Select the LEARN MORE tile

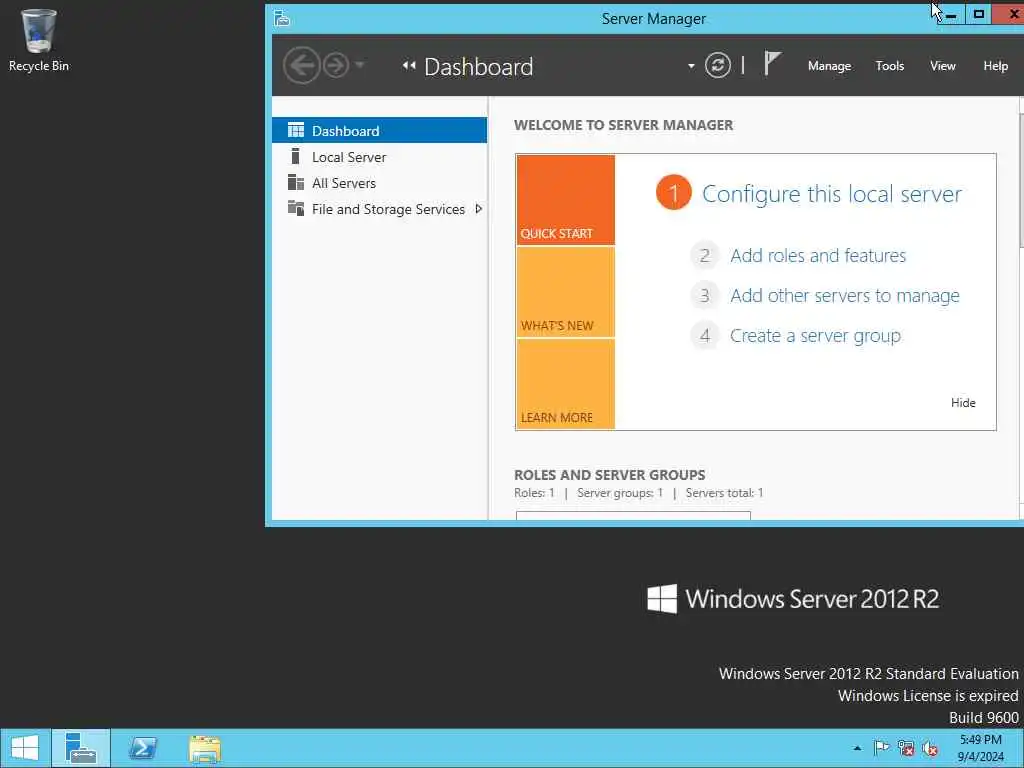pyautogui.click(x=566, y=384)
